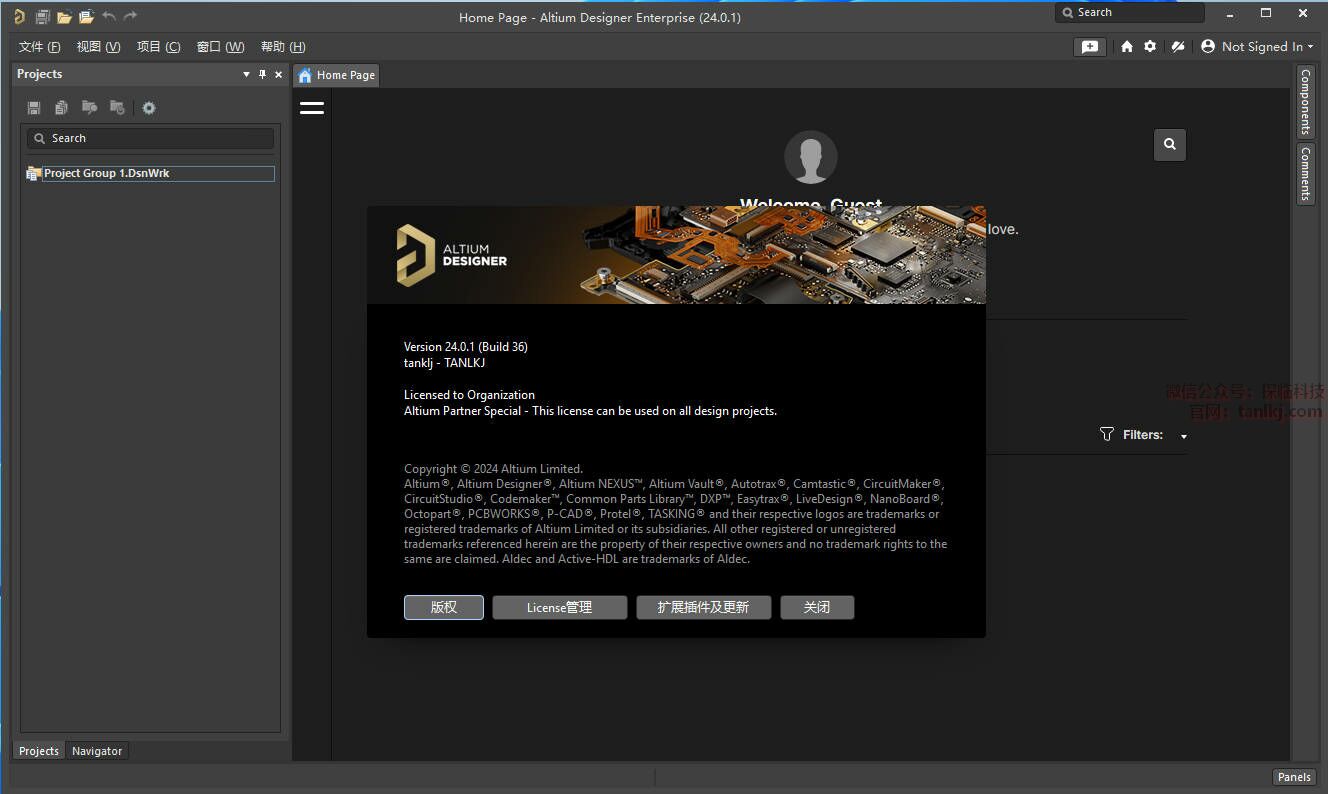Viewport: 1328px width, 794px height.
Task: Select the Projects tab at panel bottom
Action: point(39,751)
